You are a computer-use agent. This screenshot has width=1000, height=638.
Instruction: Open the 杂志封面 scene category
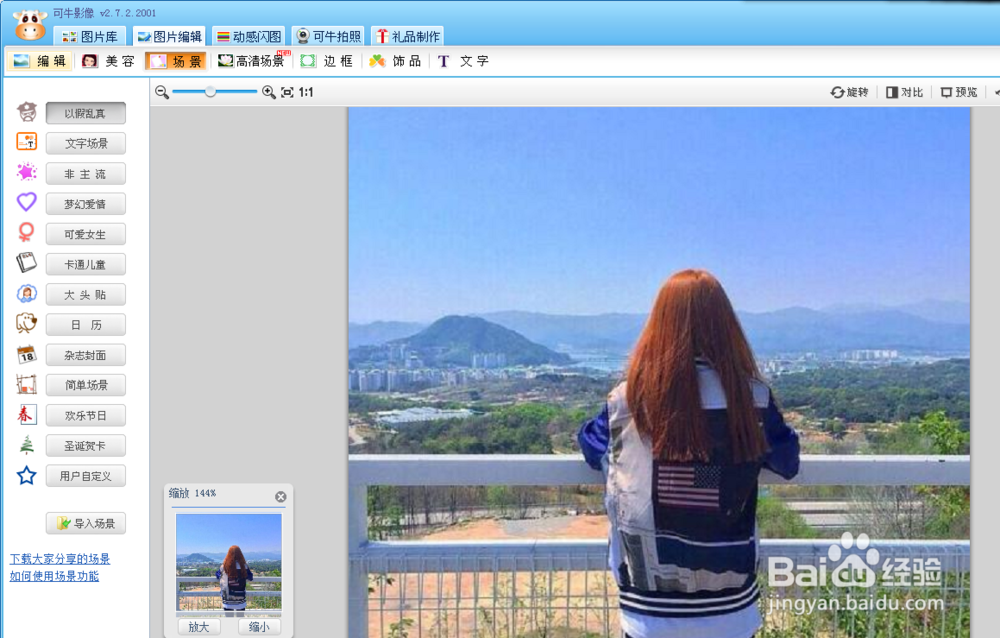click(86, 355)
